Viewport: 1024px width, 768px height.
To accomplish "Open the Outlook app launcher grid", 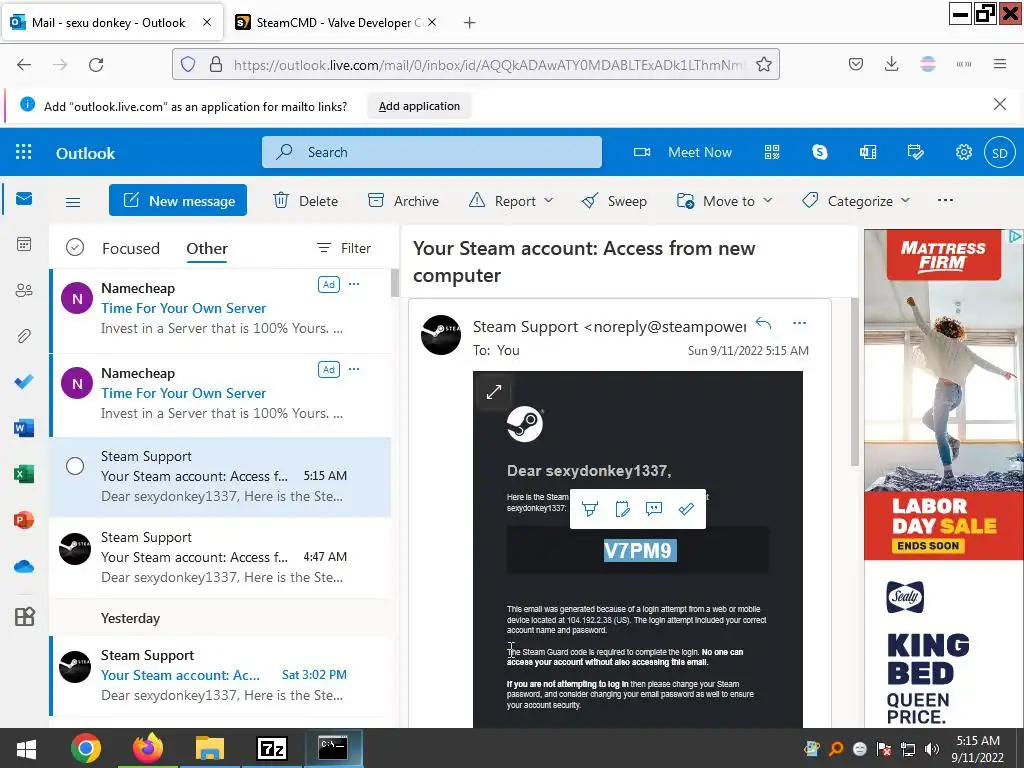I will click(24, 152).
